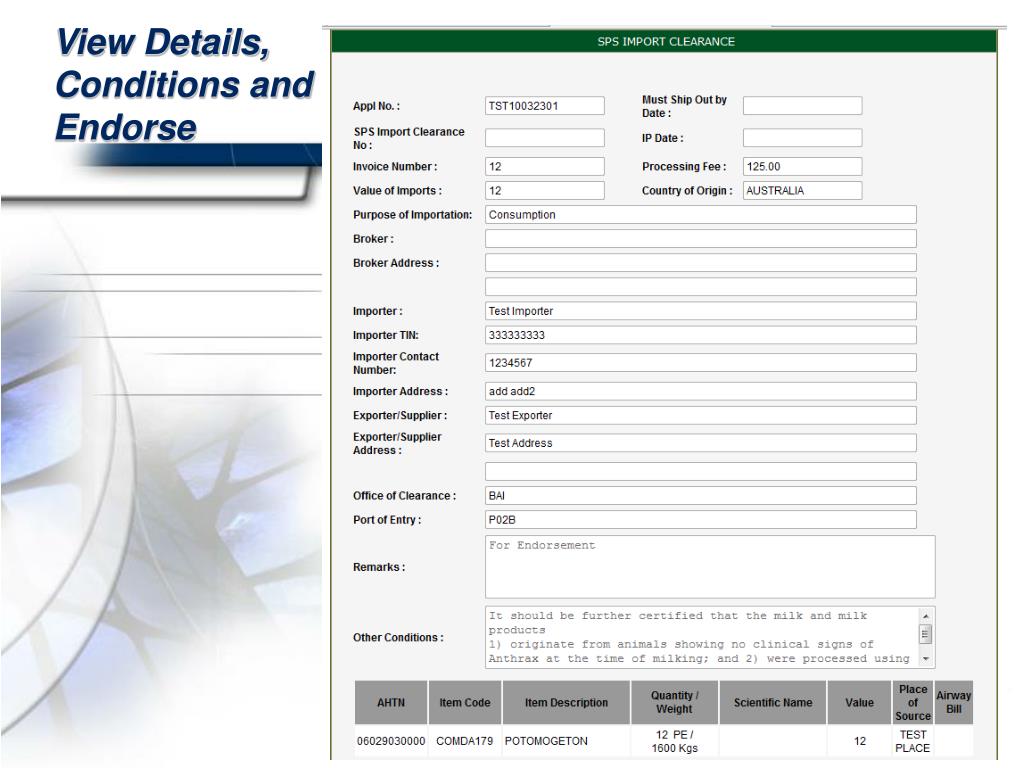Click Country of Origin field showing AUSTRALIA
Screen dimensions: 1024x768
click(802, 191)
